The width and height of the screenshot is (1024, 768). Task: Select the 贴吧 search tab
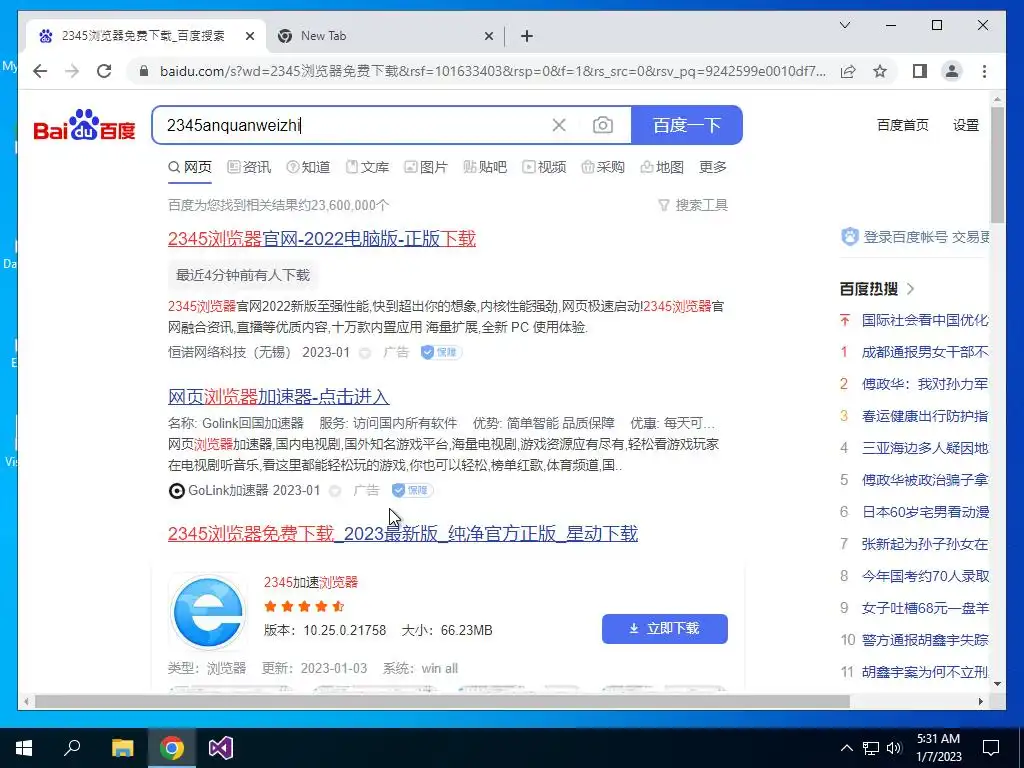click(x=485, y=167)
